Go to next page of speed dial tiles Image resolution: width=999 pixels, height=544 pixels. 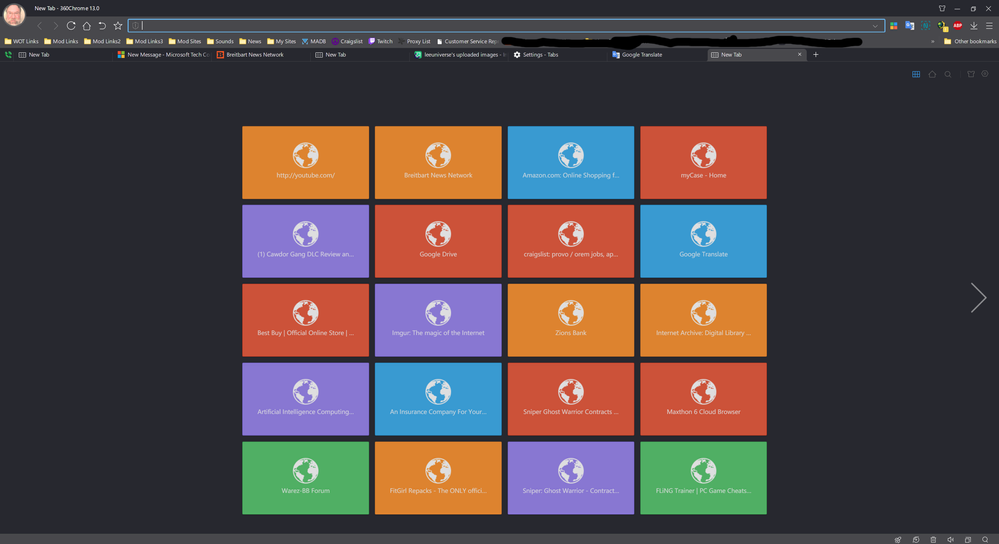coord(979,297)
